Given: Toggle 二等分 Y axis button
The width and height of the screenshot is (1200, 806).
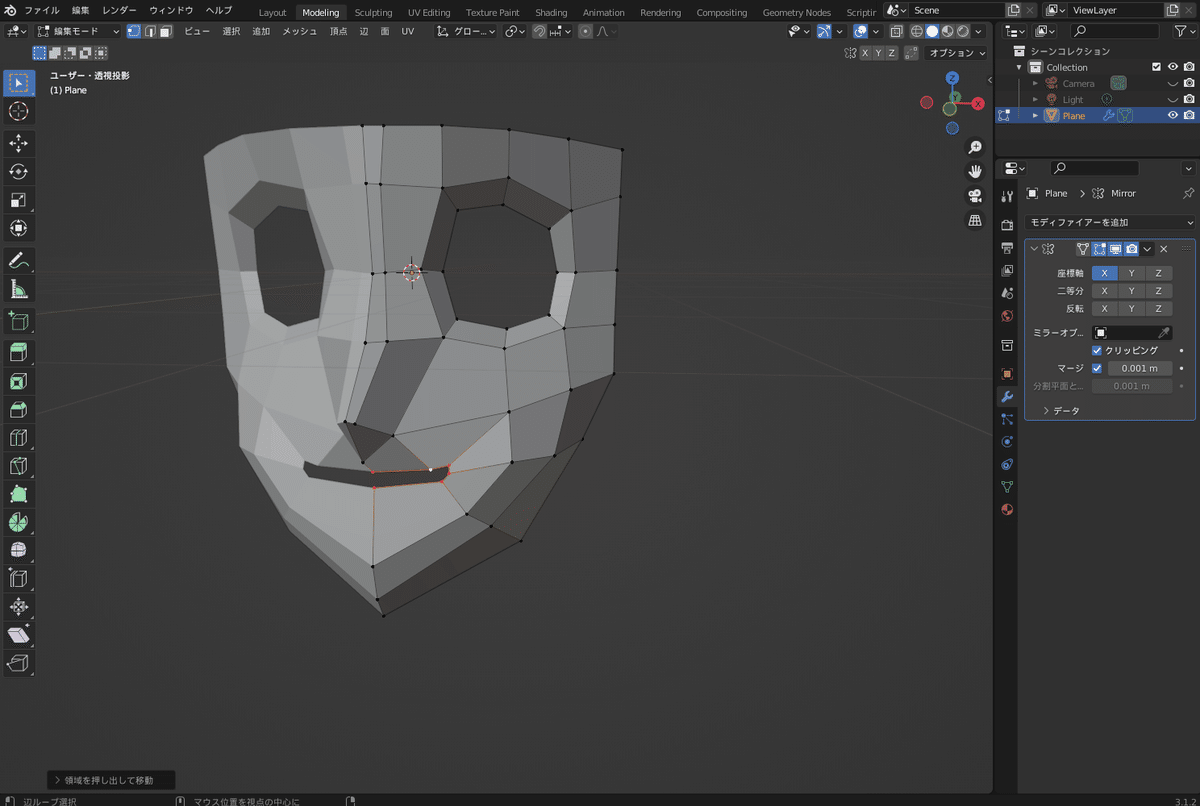Looking at the screenshot, I should 1131,291.
